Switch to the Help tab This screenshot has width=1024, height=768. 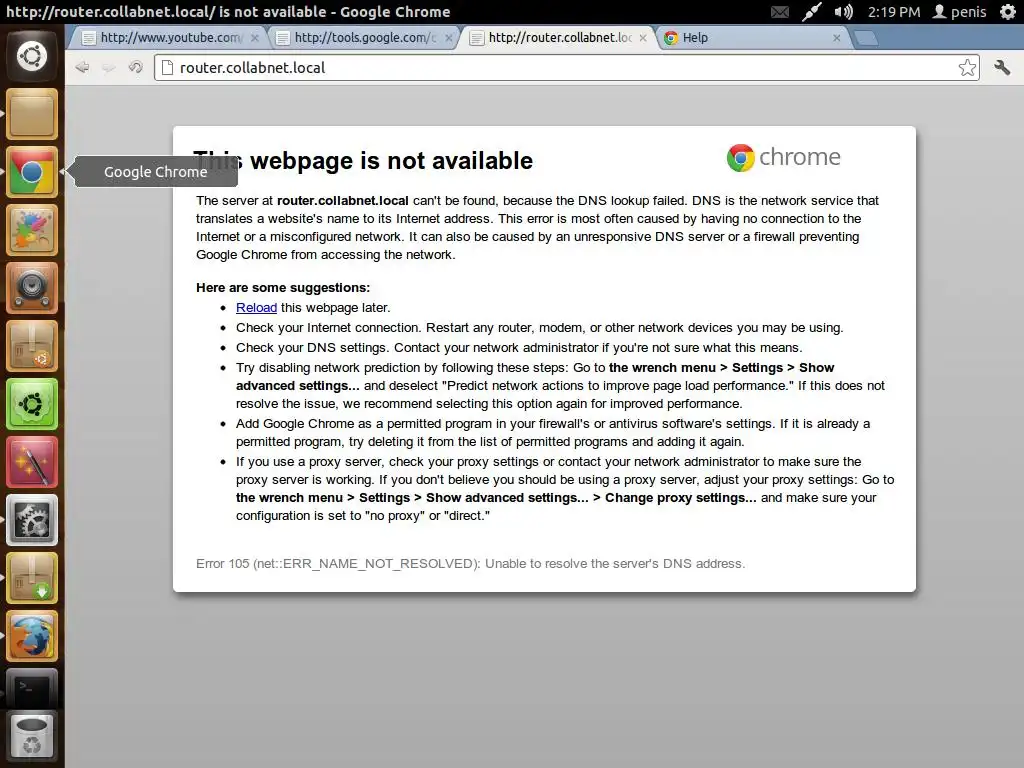pos(751,38)
